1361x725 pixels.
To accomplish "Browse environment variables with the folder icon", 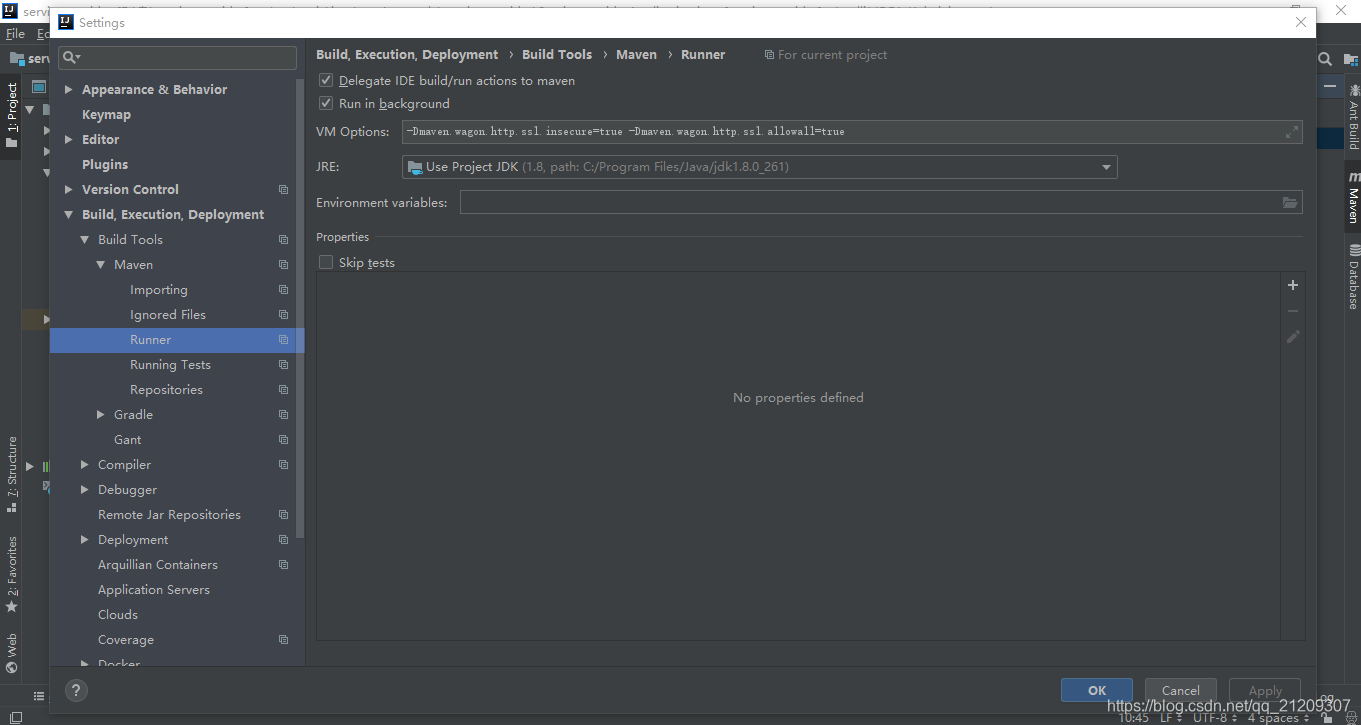I will click(1290, 201).
